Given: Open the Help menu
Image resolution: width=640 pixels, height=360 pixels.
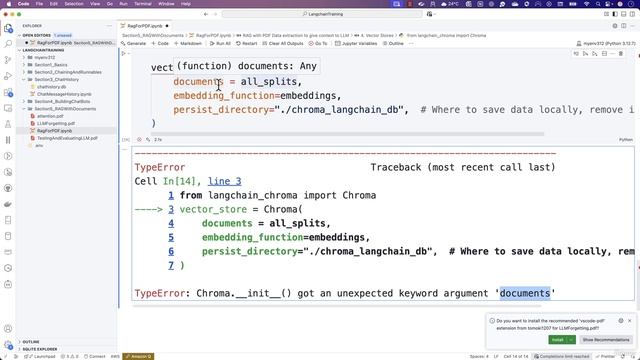Looking at the screenshot, I should pyautogui.click(x=186, y=4).
